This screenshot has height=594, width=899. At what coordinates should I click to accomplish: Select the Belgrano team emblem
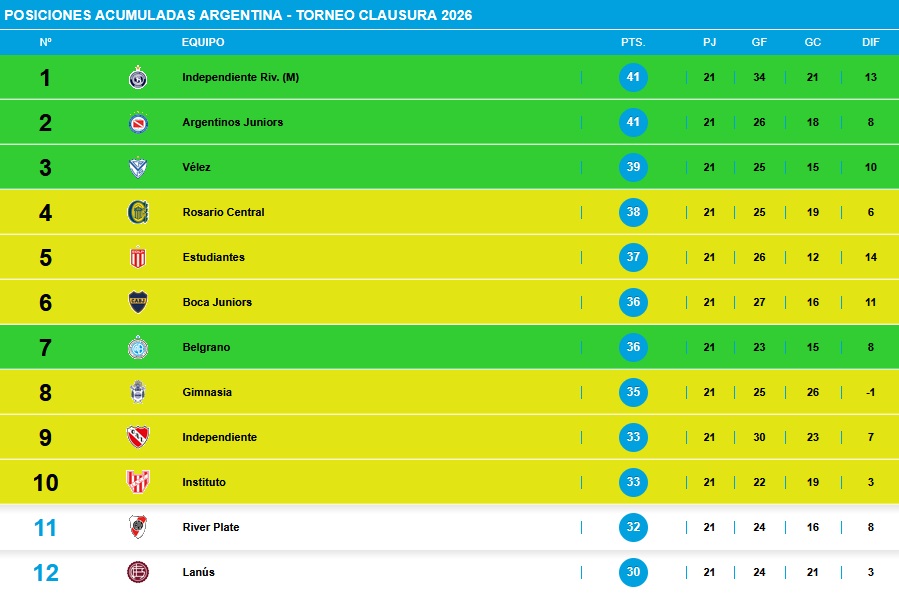coord(138,347)
